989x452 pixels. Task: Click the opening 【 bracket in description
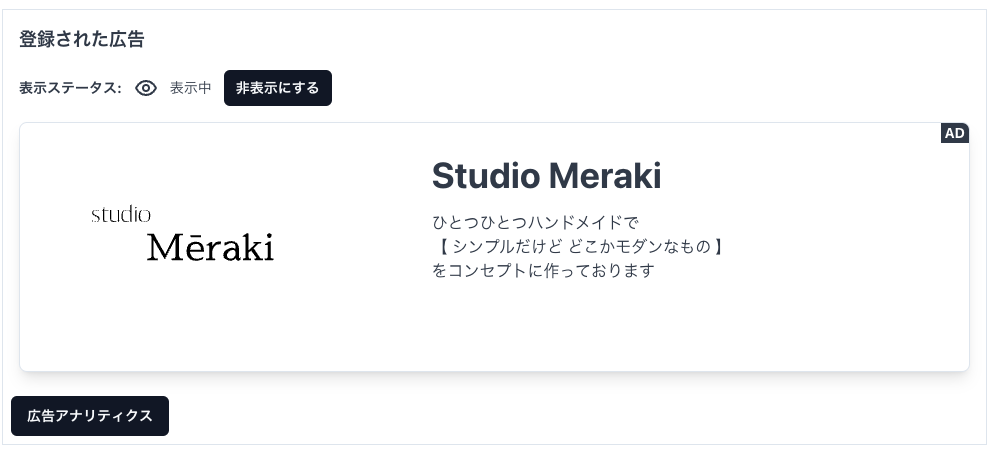441,246
